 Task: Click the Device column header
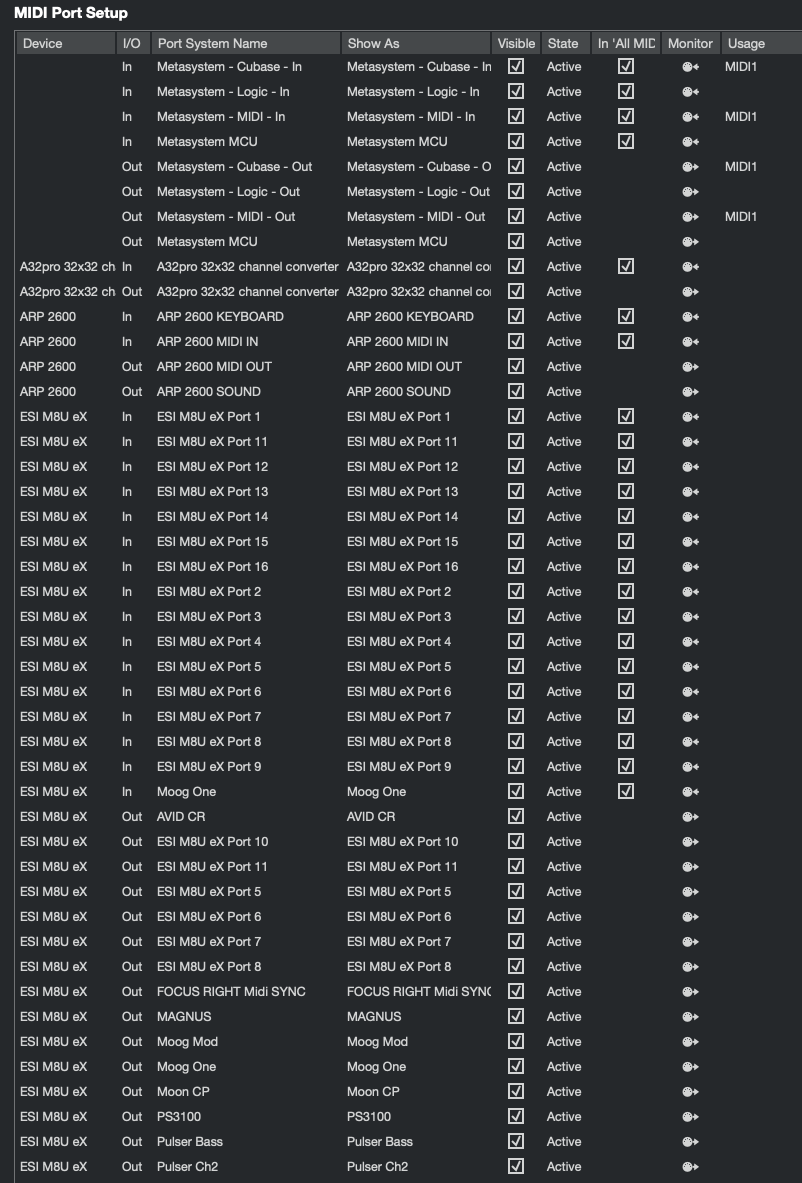[43, 43]
